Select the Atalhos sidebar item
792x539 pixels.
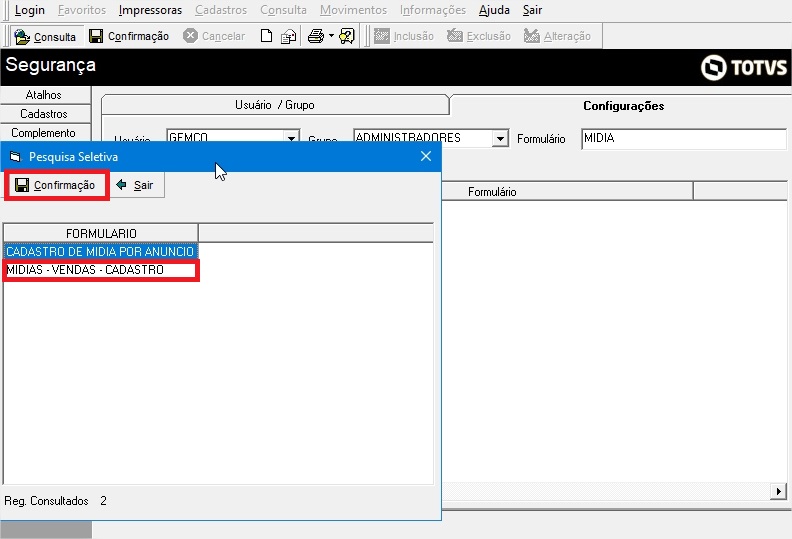(x=45, y=95)
